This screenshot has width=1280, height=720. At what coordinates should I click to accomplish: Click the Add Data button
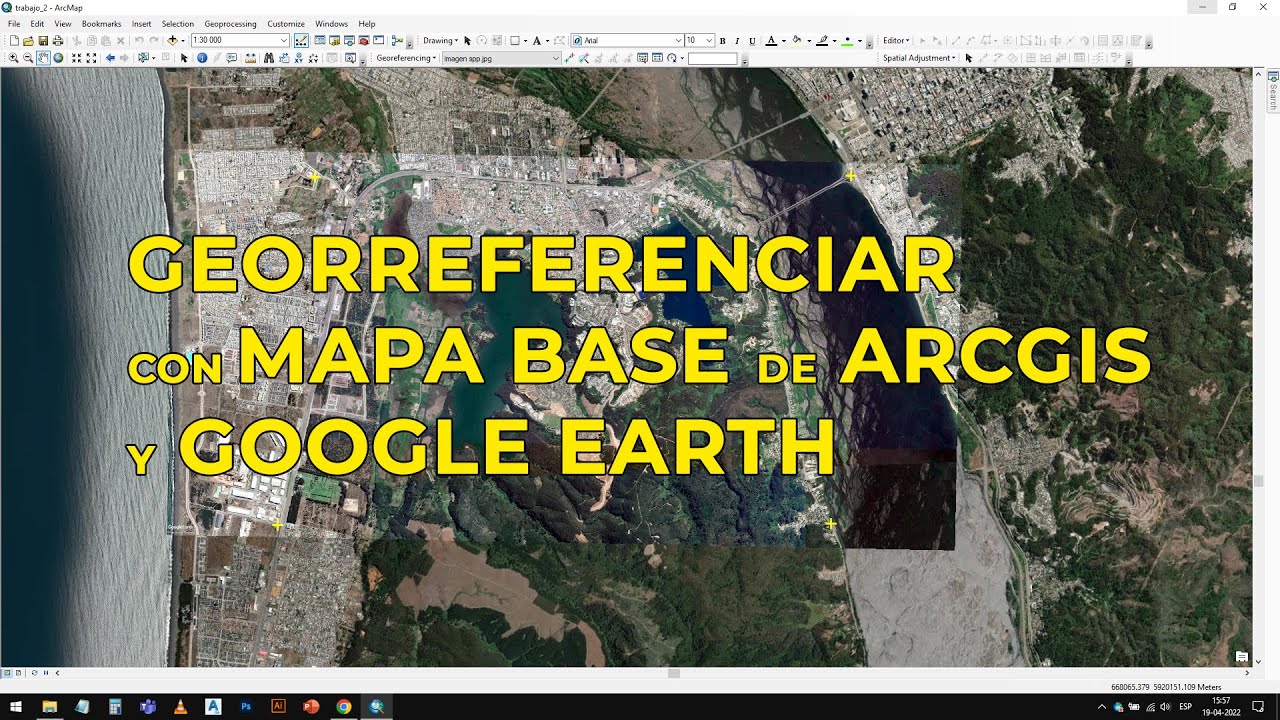click(x=172, y=40)
